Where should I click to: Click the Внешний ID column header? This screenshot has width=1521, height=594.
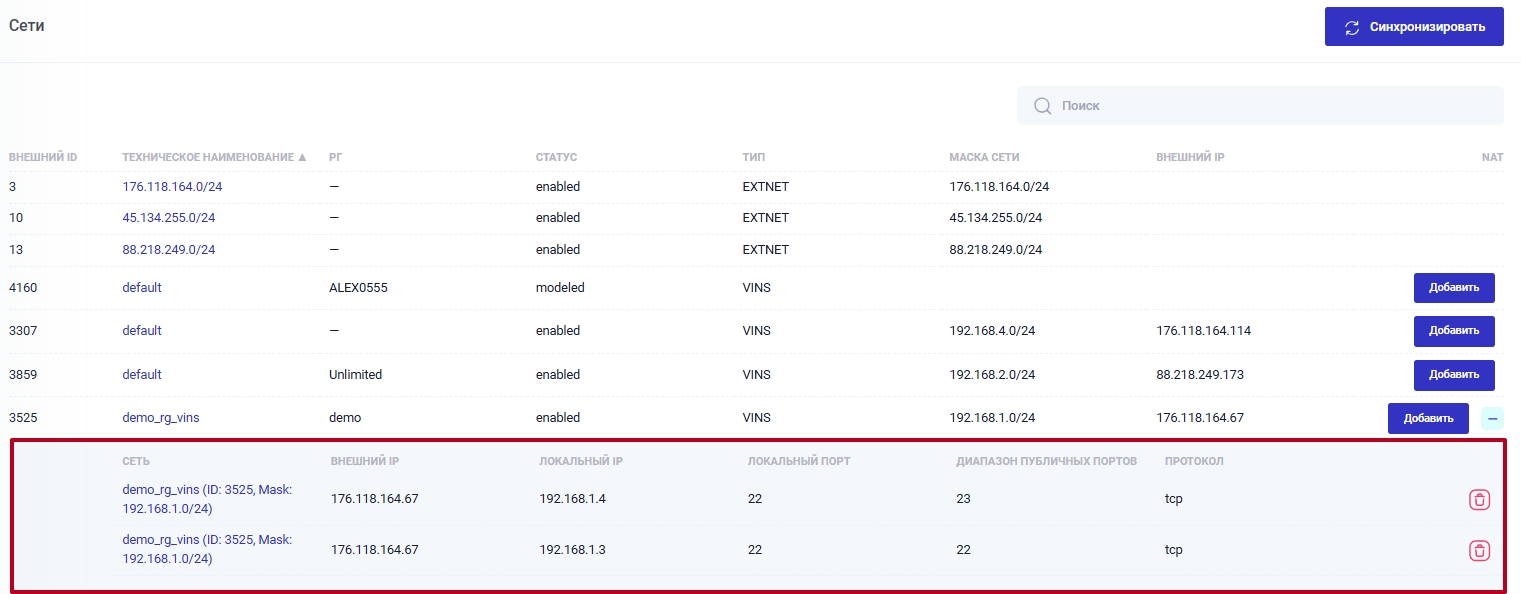pyautogui.click(x=43, y=158)
